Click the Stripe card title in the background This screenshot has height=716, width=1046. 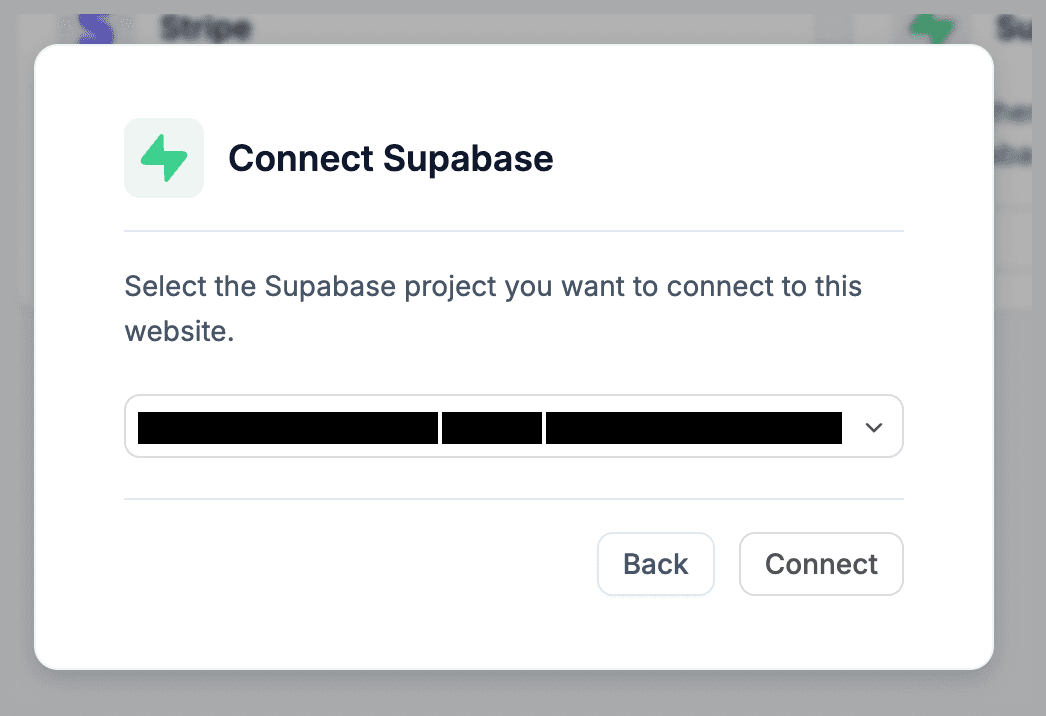coord(204,27)
